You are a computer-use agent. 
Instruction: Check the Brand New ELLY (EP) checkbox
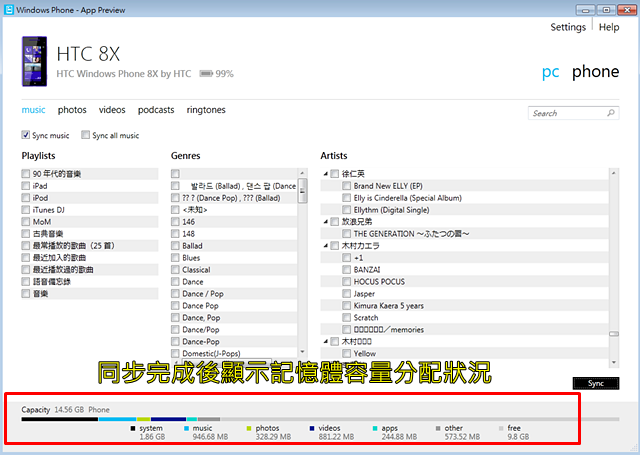pos(347,186)
